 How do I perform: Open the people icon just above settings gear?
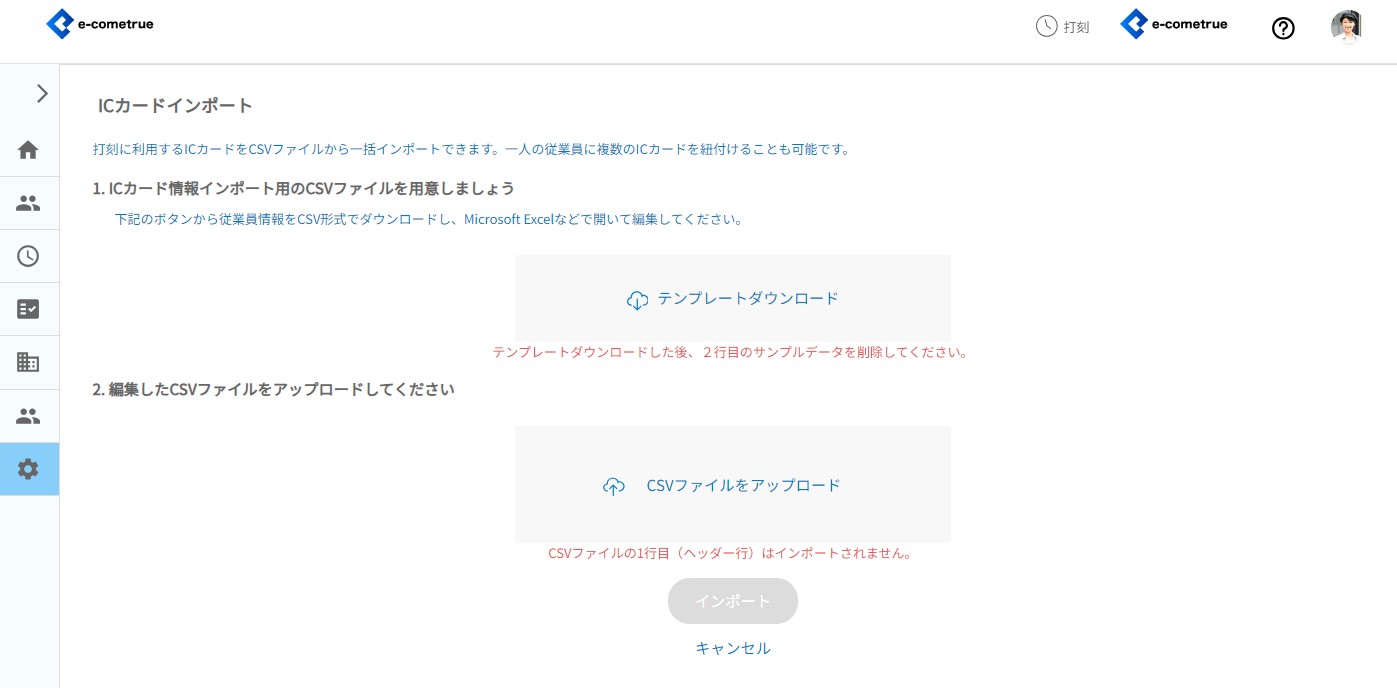pos(28,416)
